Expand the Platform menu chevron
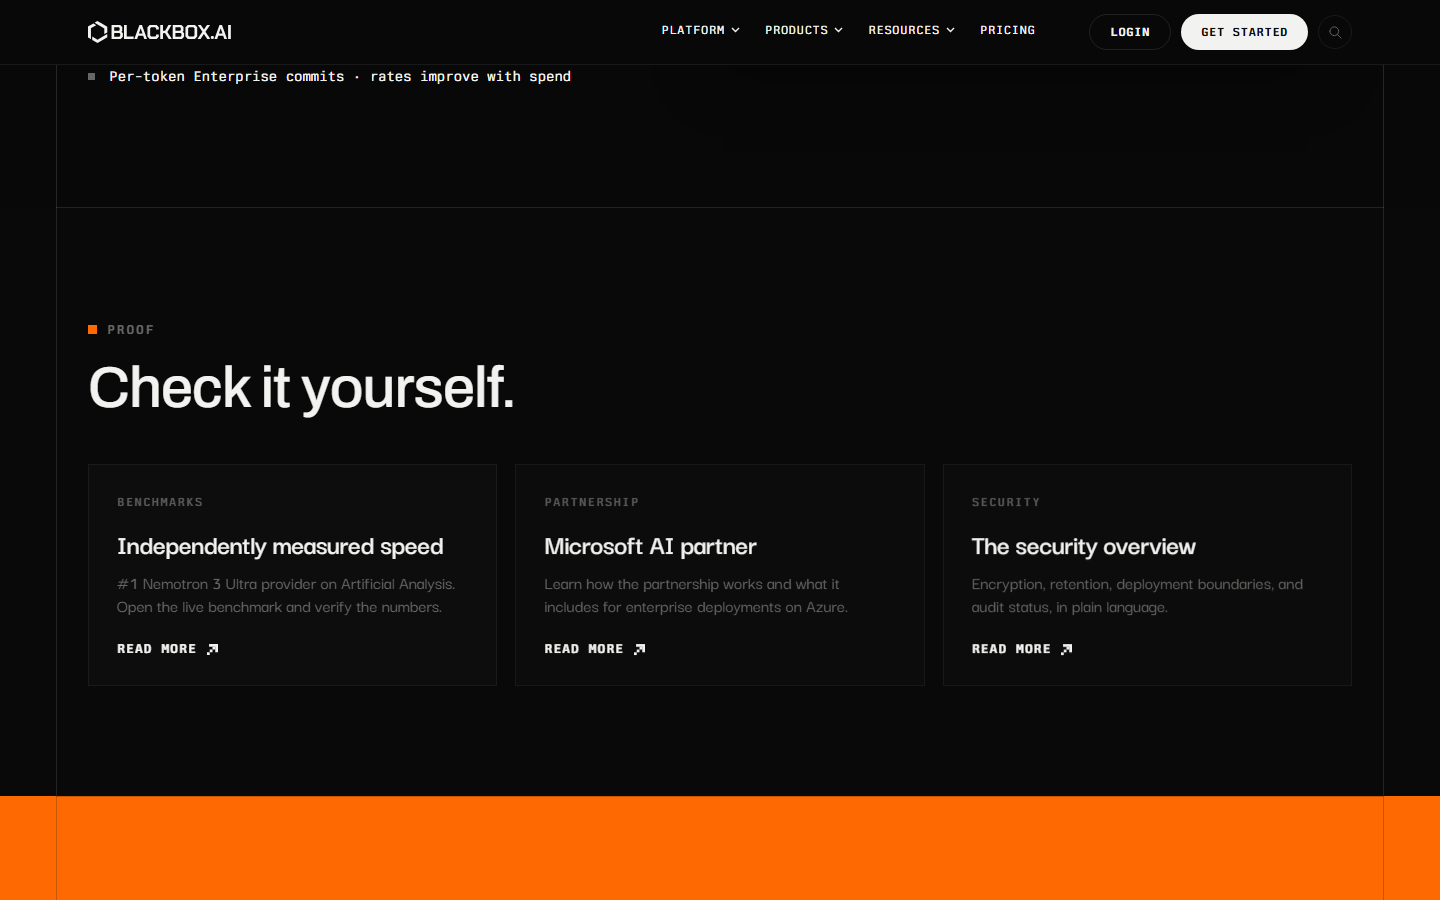This screenshot has width=1440, height=900. coord(736,30)
